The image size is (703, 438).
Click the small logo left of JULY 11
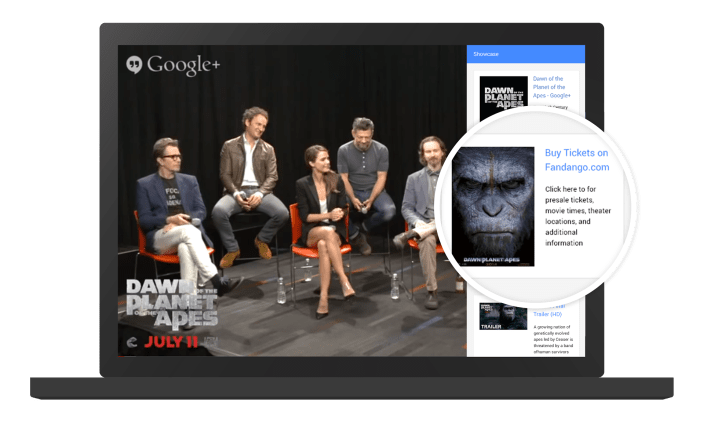(x=133, y=341)
